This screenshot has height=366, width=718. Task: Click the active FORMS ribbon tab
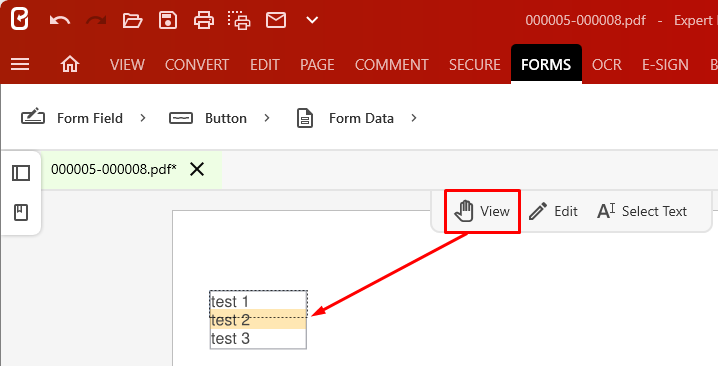pos(546,64)
